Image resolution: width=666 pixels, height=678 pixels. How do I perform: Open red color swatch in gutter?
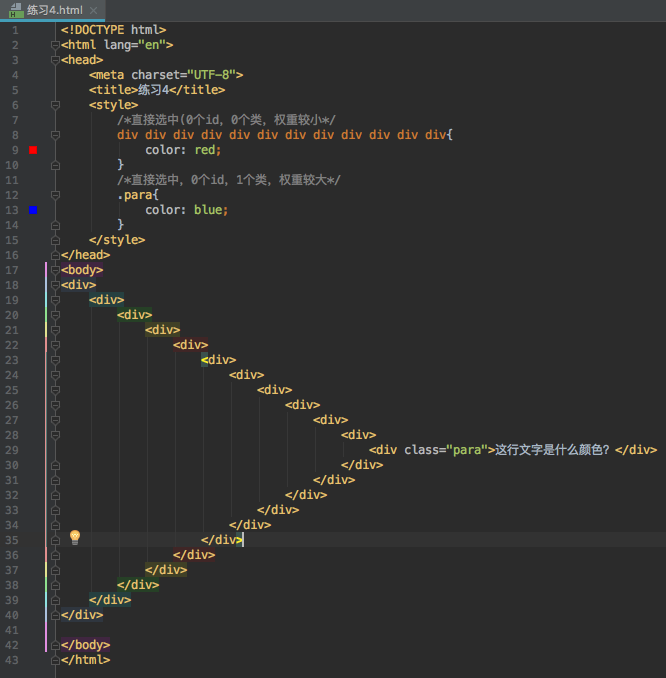[33, 150]
